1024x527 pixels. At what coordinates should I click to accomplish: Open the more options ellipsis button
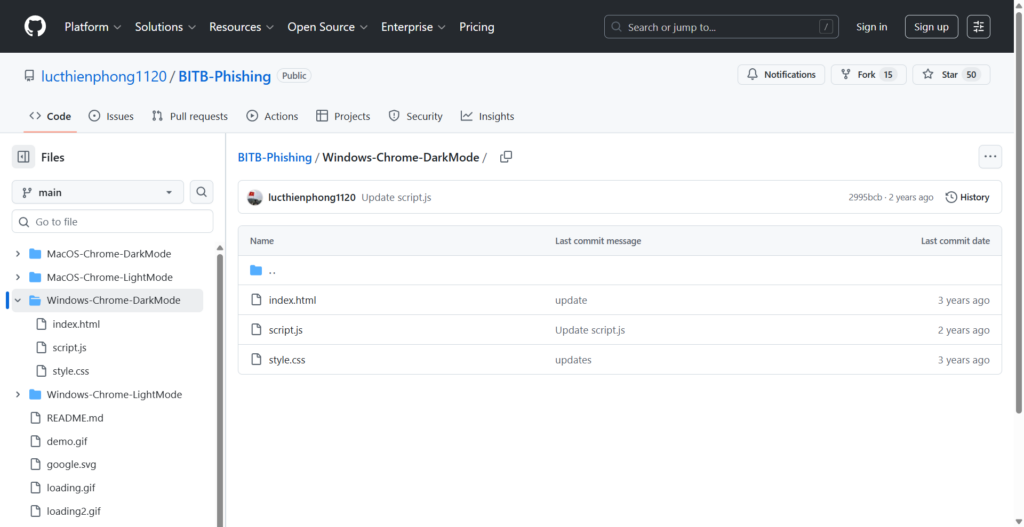(990, 156)
